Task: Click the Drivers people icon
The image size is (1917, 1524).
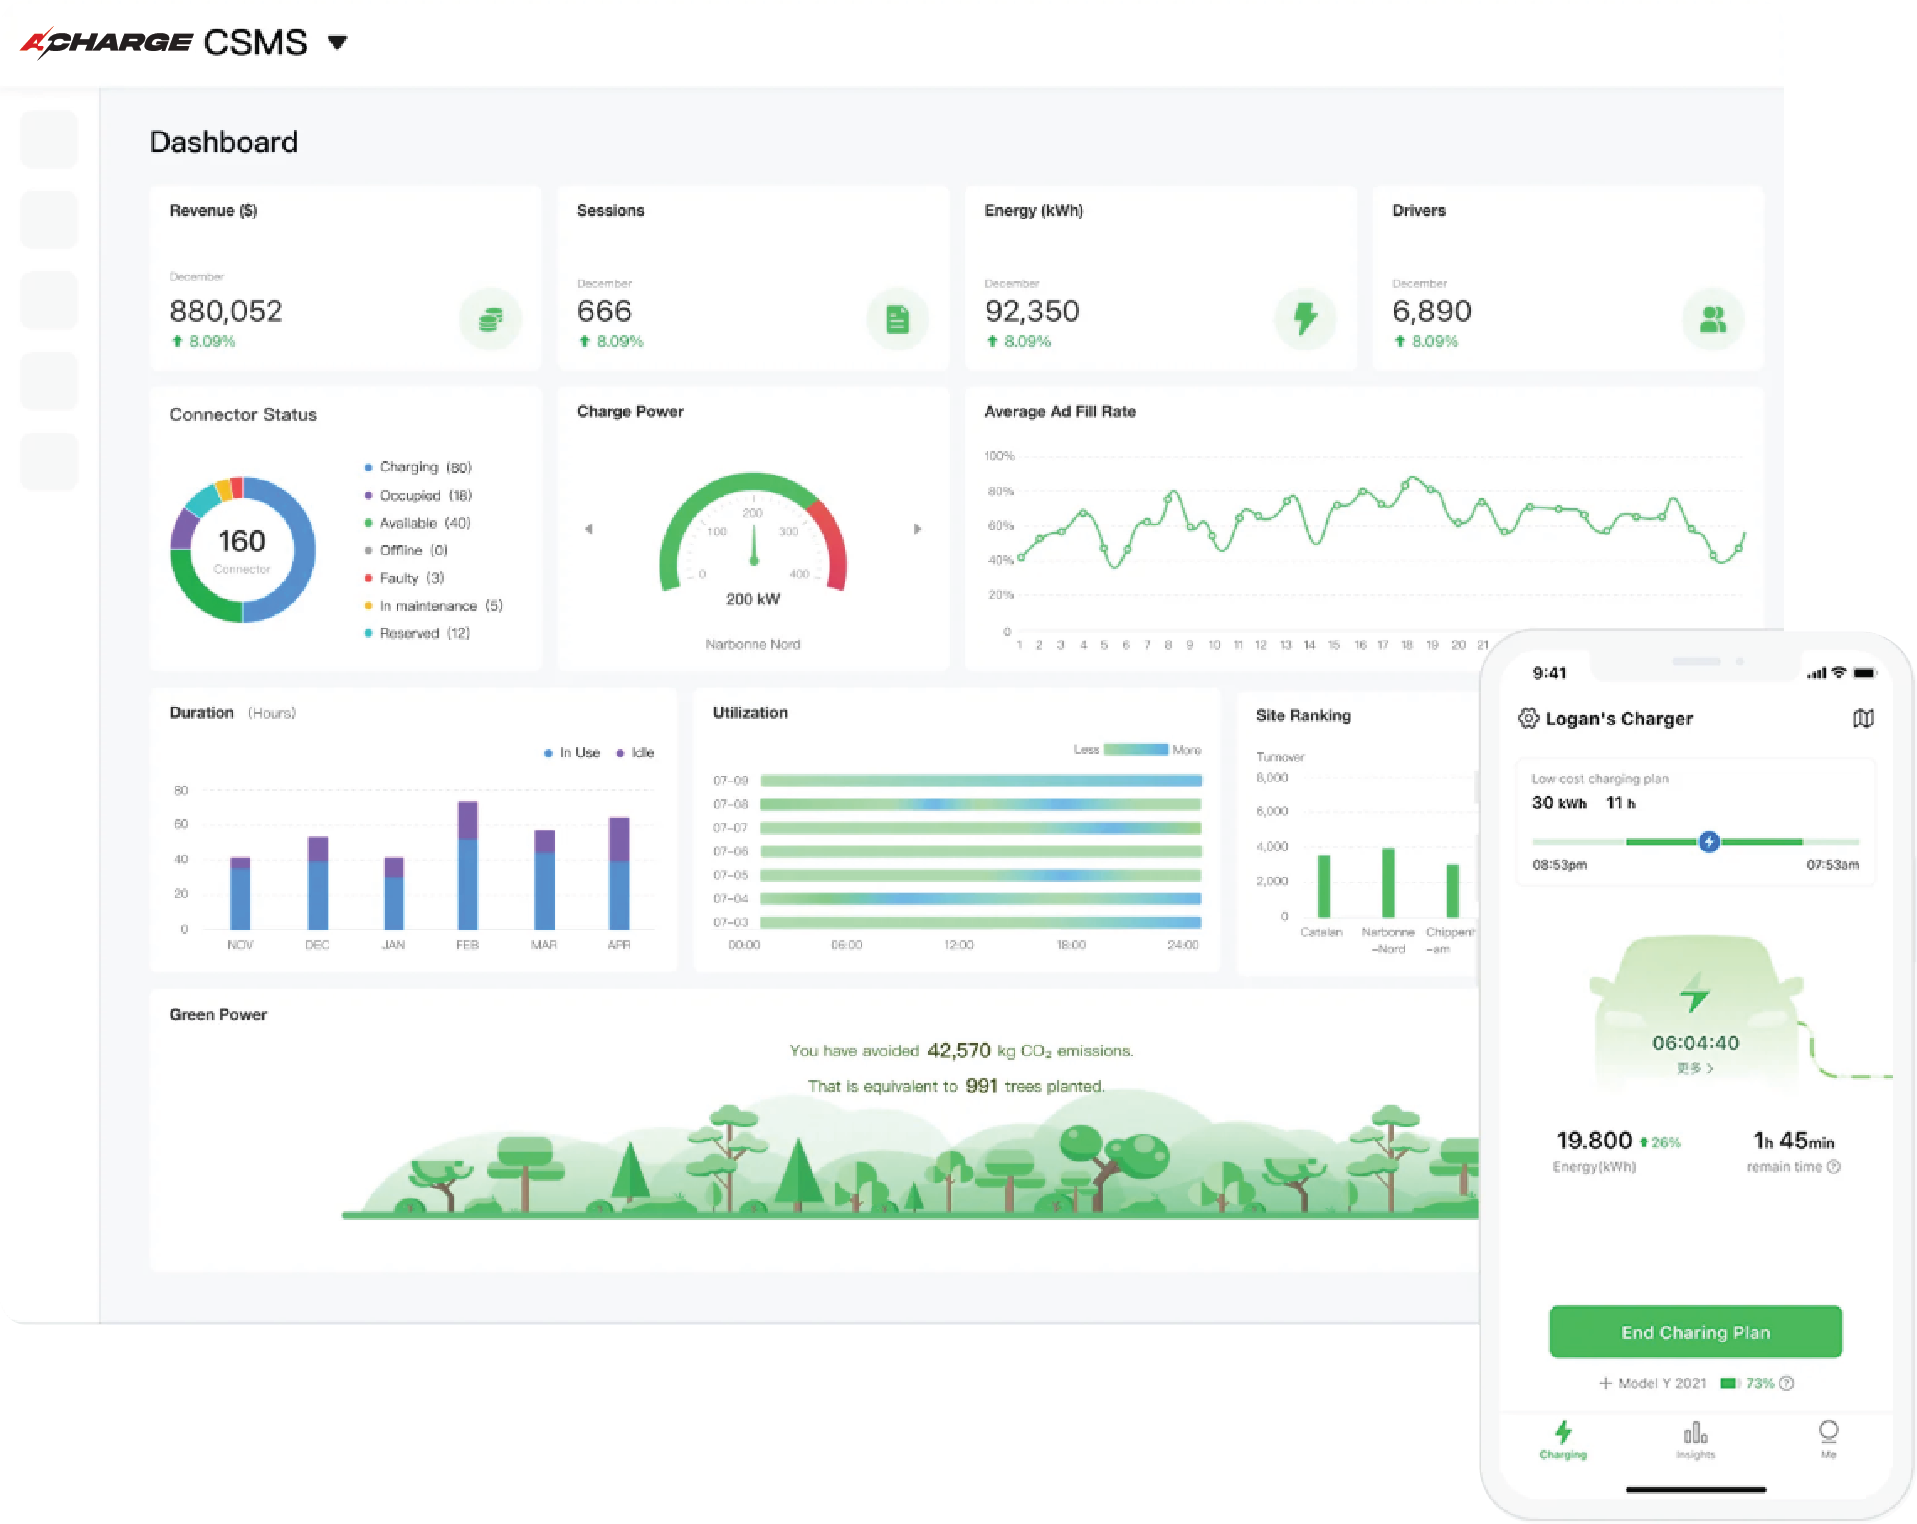Action: click(x=1713, y=319)
